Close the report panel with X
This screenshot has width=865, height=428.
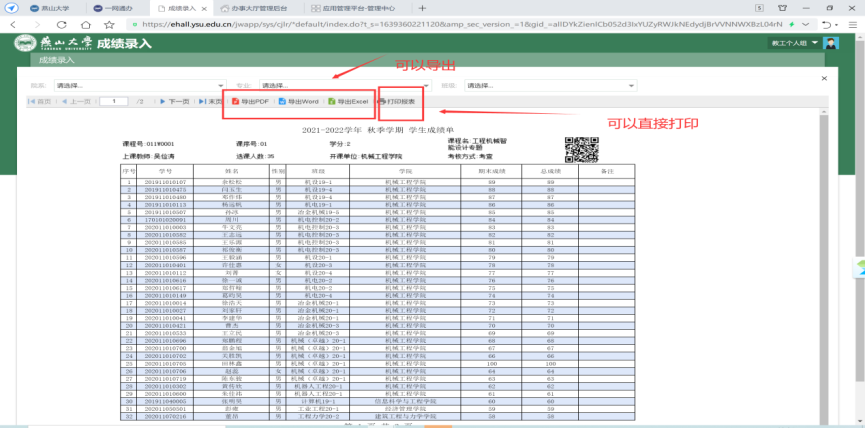point(824,77)
